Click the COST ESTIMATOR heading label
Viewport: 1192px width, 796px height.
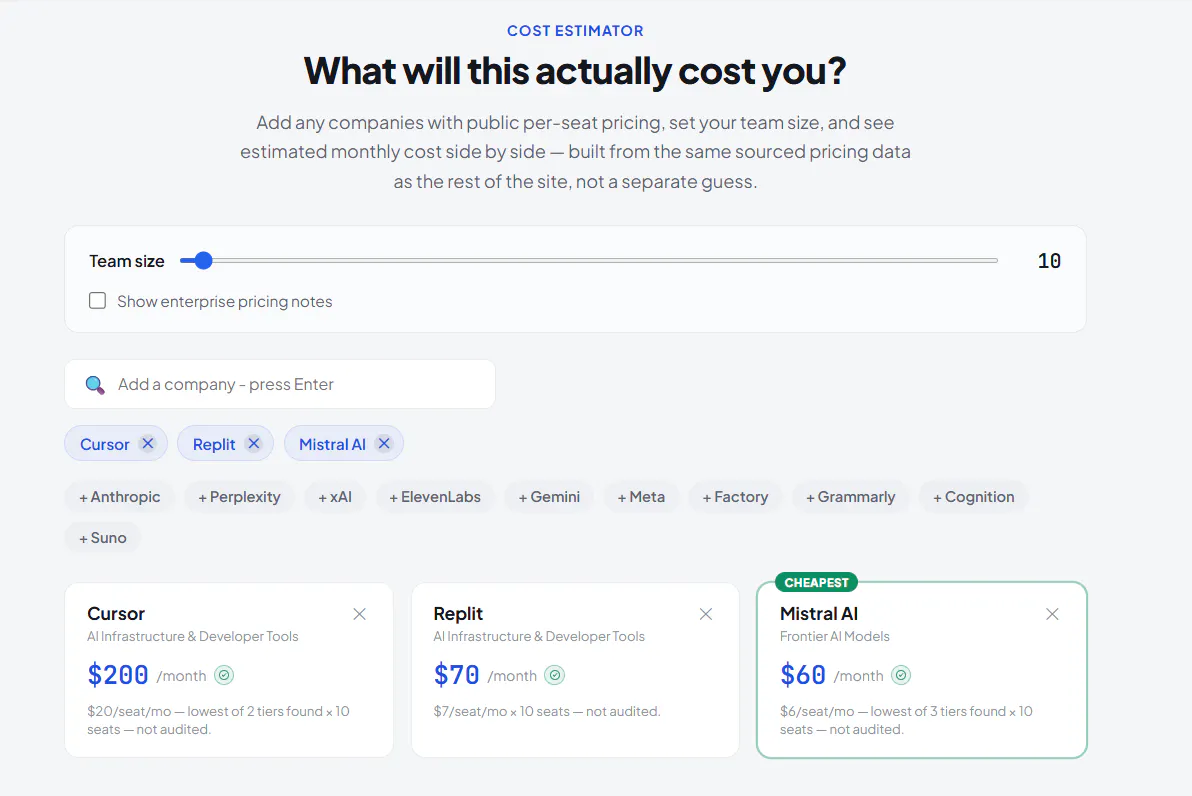click(575, 30)
